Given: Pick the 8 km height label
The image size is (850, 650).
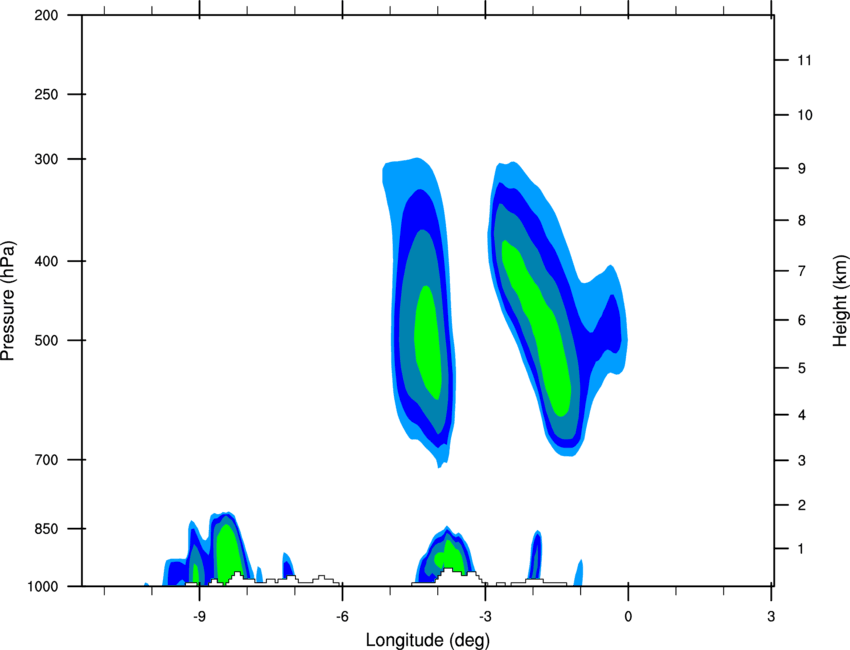Looking at the screenshot, I should (x=801, y=221).
